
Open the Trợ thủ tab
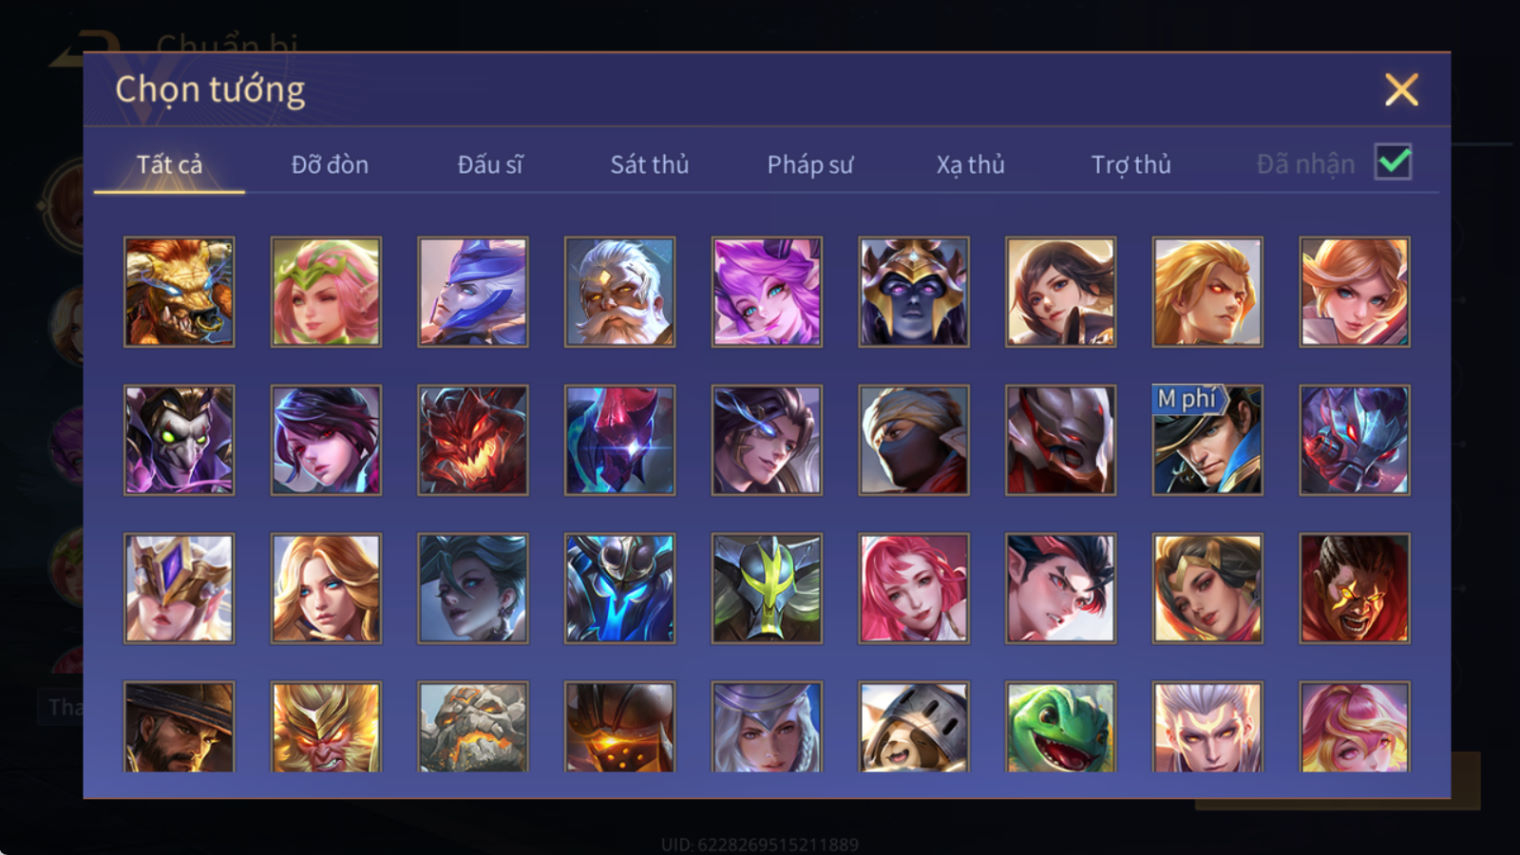click(1131, 164)
